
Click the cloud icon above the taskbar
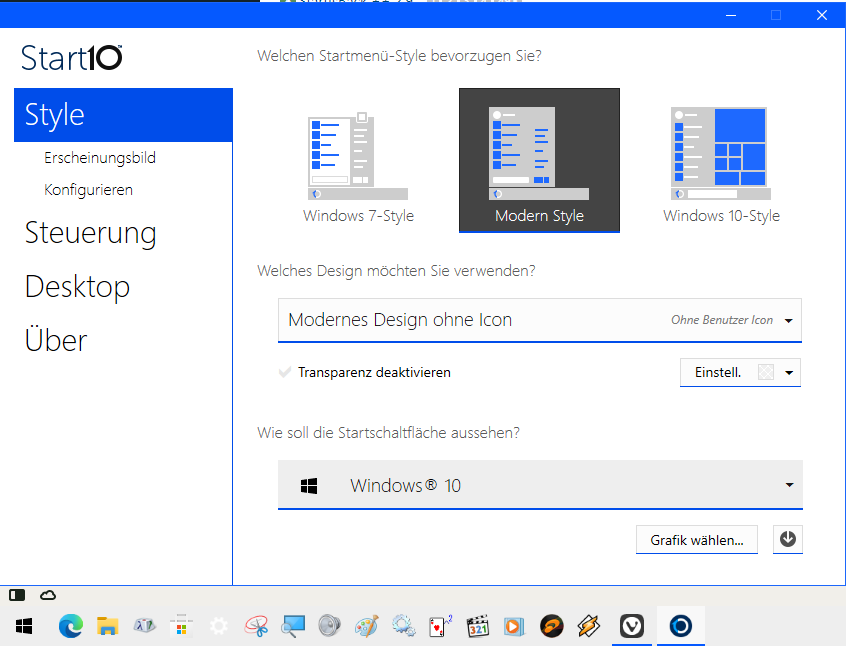point(48,595)
